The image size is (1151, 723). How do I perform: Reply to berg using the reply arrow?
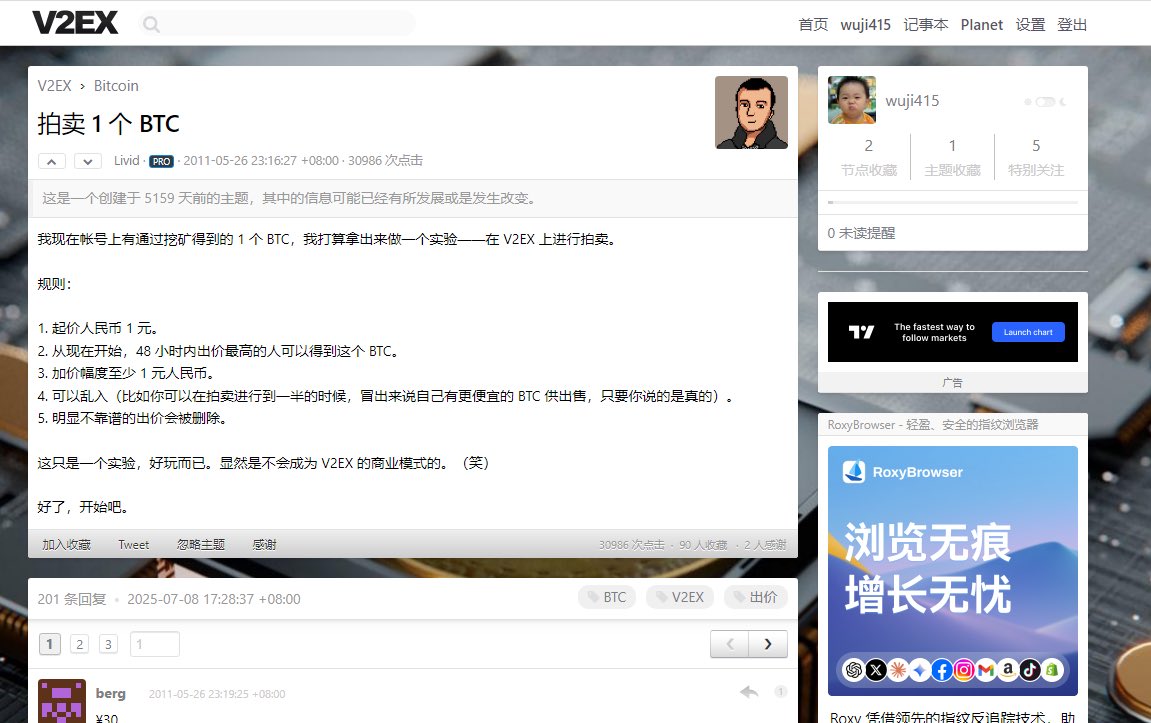tap(749, 692)
